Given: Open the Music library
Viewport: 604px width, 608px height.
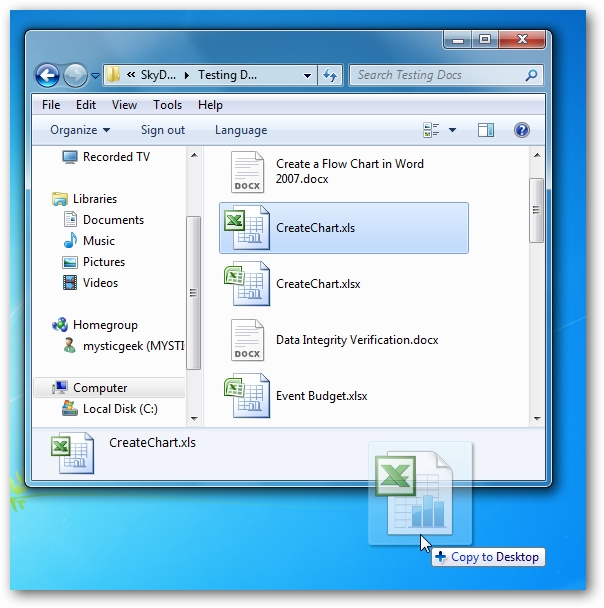Looking at the screenshot, I should [99, 241].
